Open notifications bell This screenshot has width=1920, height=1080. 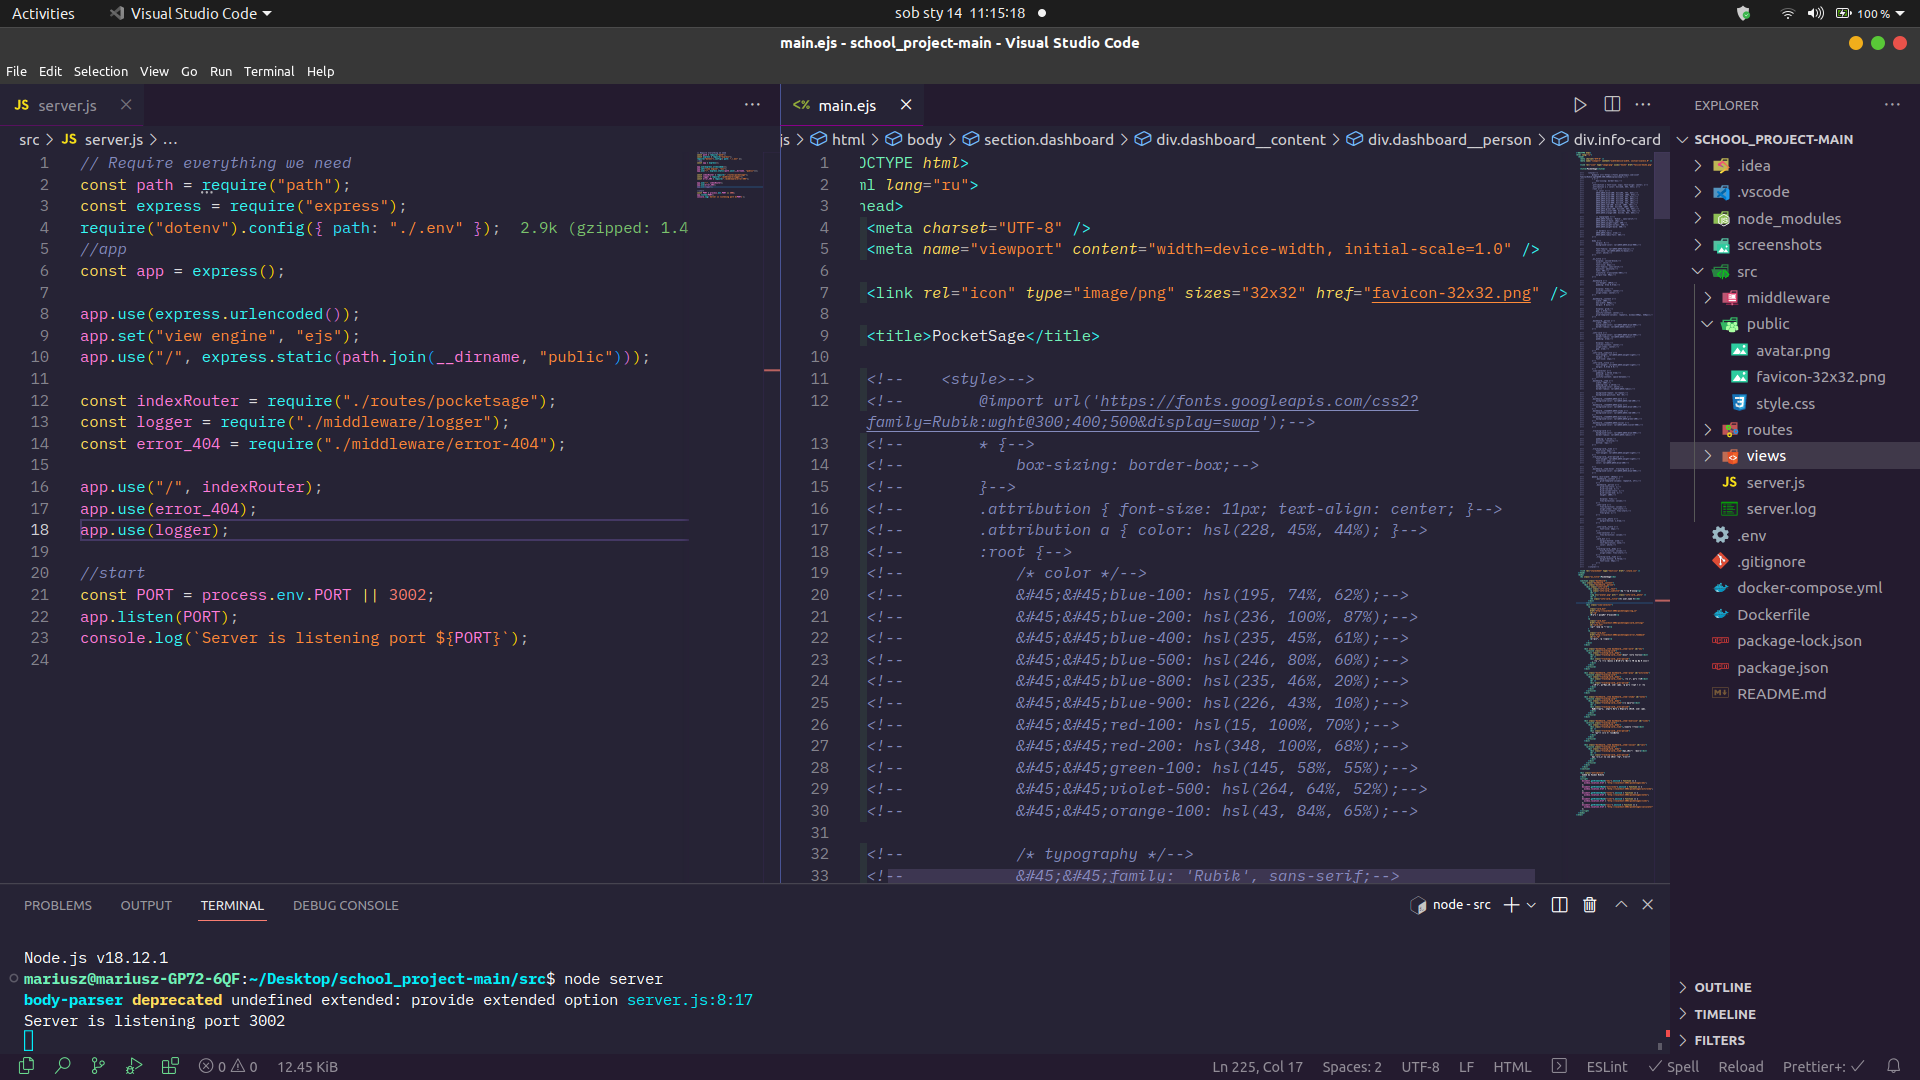(1893, 1066)
